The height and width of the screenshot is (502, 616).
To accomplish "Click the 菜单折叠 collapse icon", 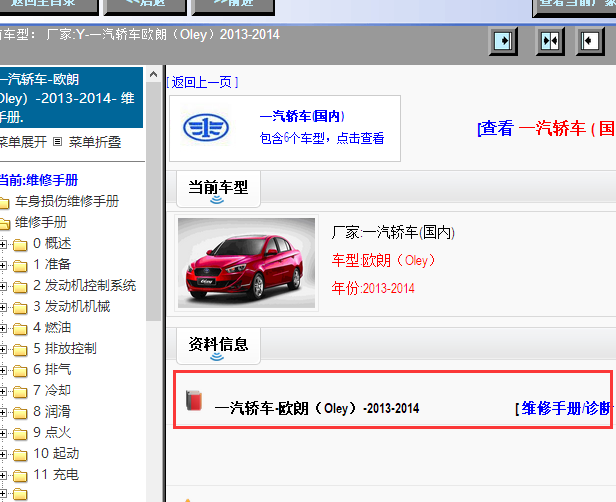I will click(x=57, y=142).
